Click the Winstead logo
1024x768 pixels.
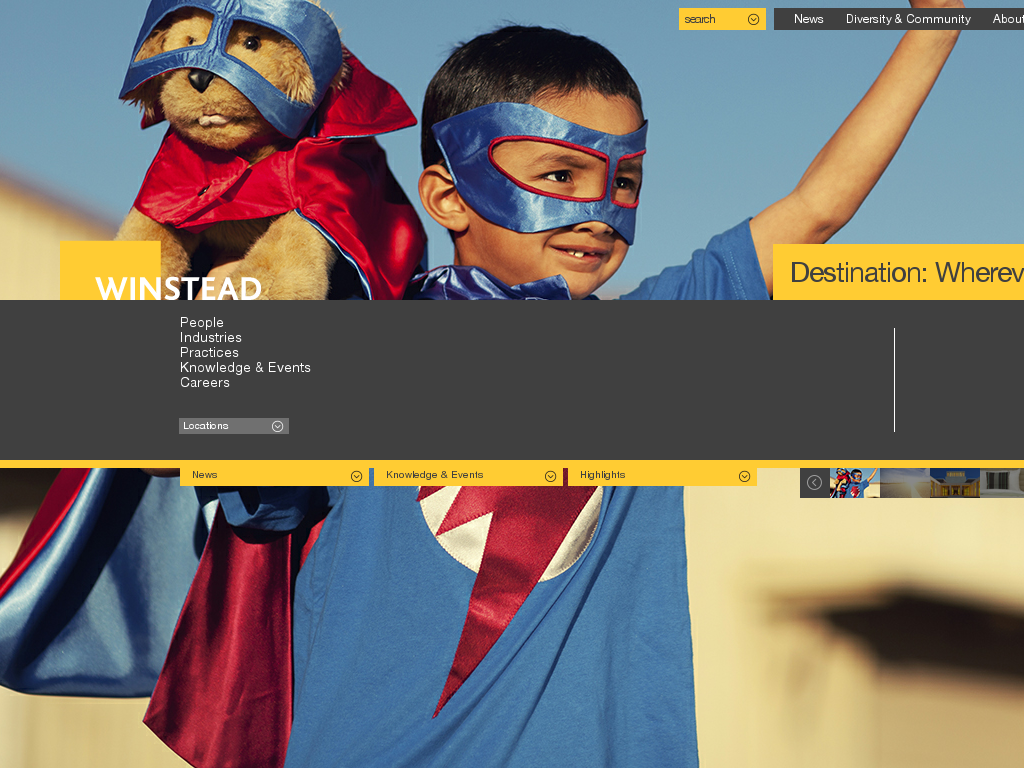pyautogui.click(x=178, y=288)
